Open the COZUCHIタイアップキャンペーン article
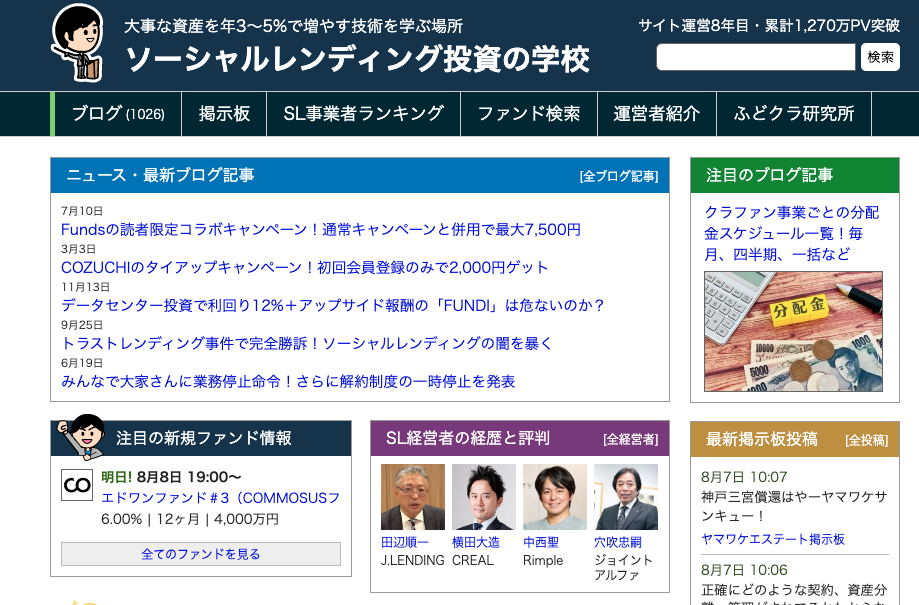Screen dimensions: 919x605 pyautogui.click(x=305, y=267)
